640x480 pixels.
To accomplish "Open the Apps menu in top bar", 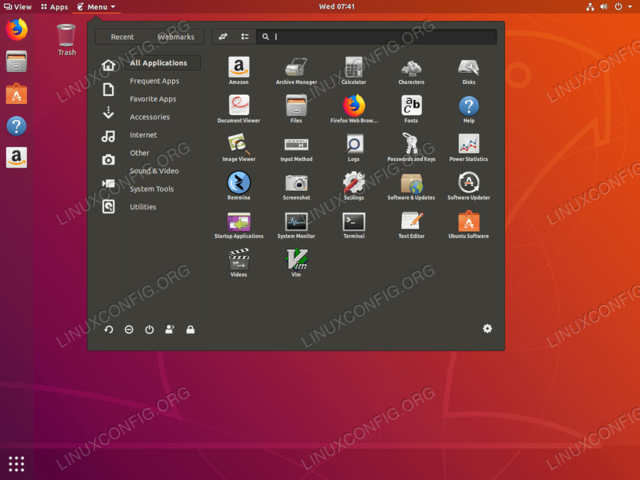I will coord(54,7).
